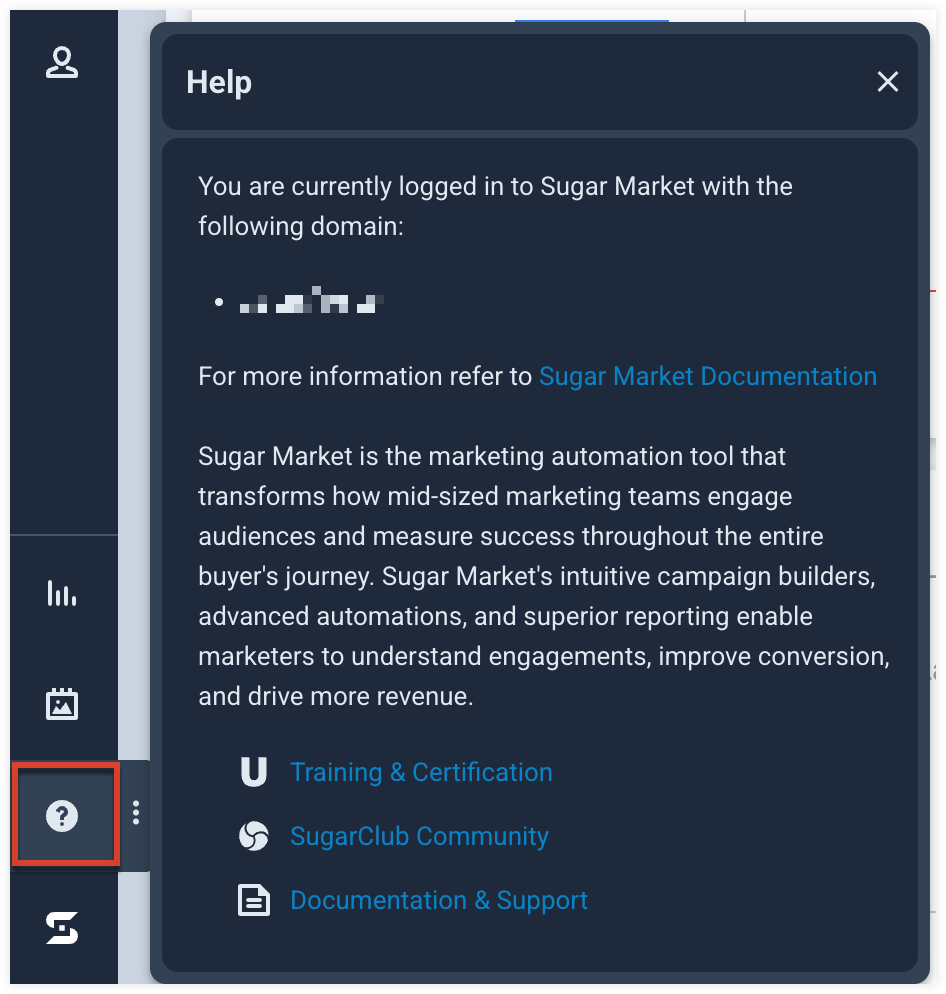Click the swirl icon beside SugarClub Community
This screenshot has width=946, height=994.
(x=254, y=836)
